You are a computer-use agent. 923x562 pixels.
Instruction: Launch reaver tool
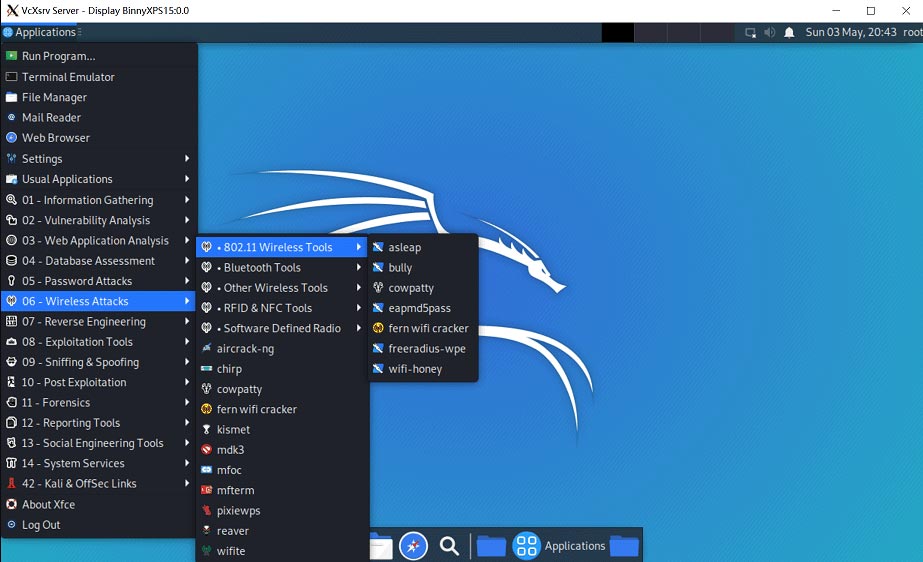click(x=282, y=531)
